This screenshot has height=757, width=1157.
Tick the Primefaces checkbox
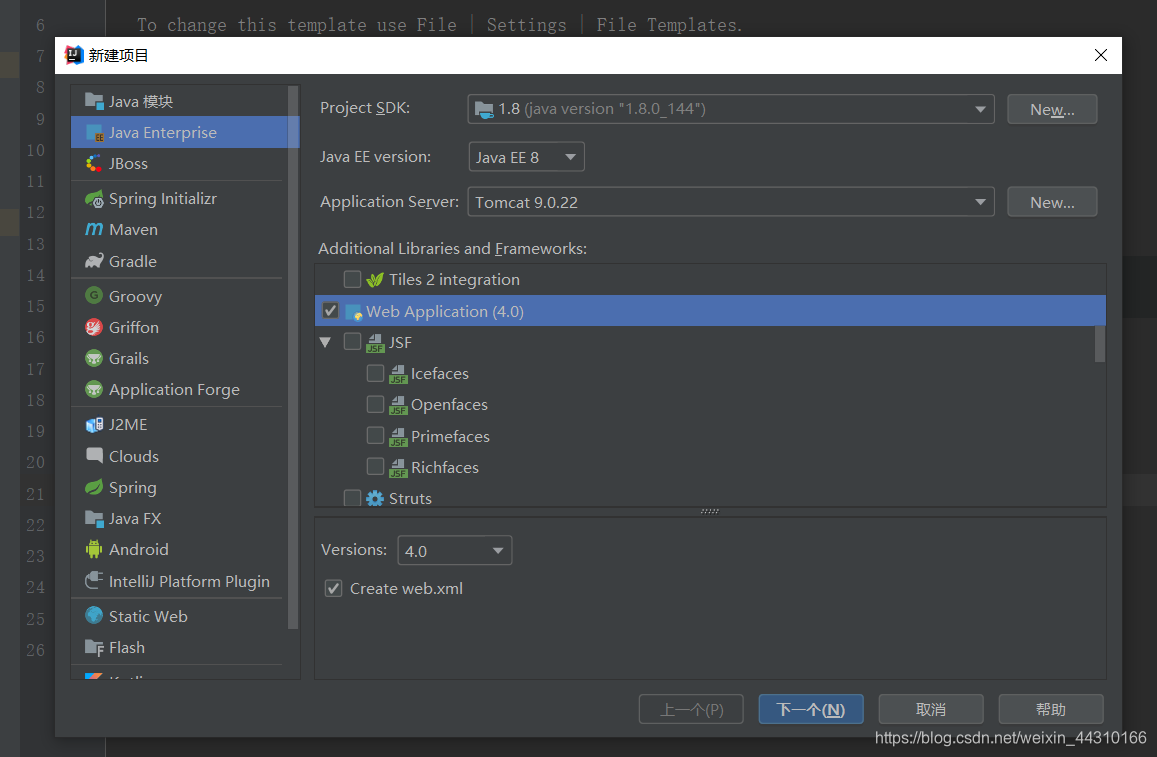(375, 435)
